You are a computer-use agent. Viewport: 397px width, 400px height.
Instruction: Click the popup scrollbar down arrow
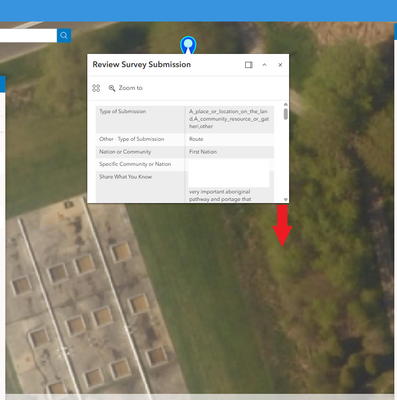tap(286, 200)
